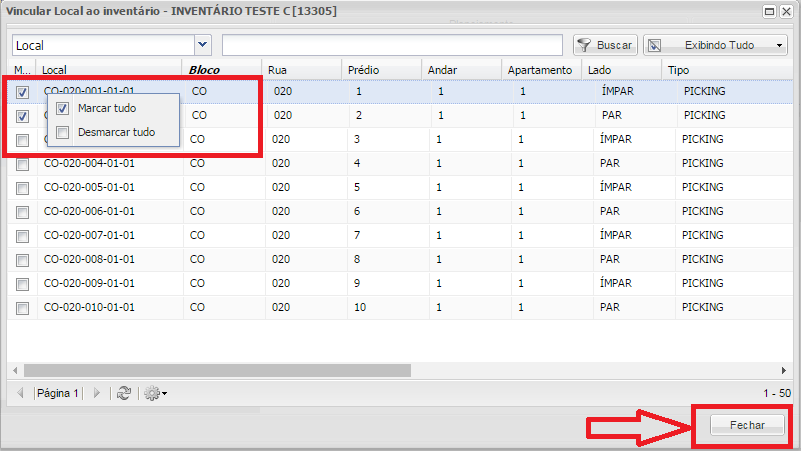Viewport: 805px width, 455px height.
Task: Click the M... column header
Action: coord(23,70)
